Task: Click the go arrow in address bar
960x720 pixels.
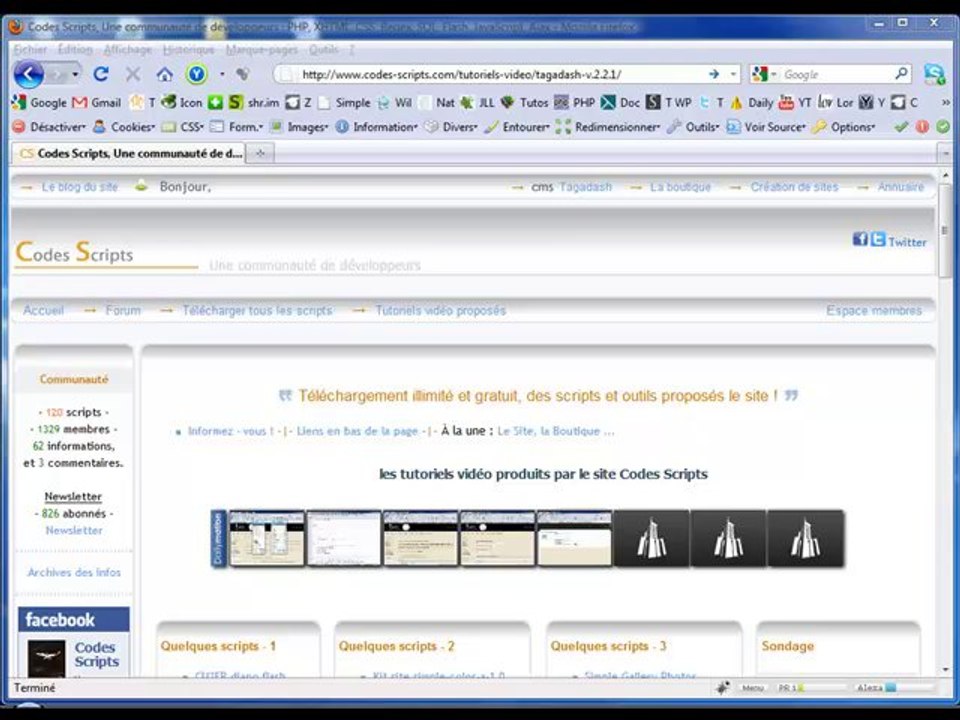Action: tap(714, 74)
